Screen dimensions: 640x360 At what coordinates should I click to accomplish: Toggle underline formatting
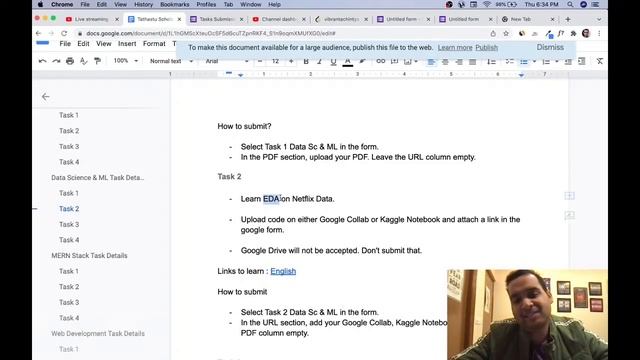click(333, 61)
